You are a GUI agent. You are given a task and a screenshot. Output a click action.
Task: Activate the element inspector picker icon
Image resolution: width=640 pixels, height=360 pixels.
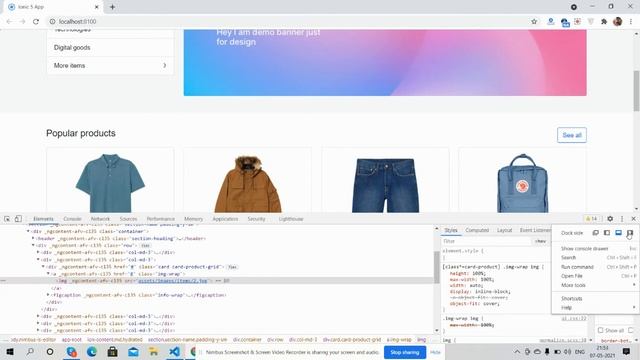coord(7,219)
